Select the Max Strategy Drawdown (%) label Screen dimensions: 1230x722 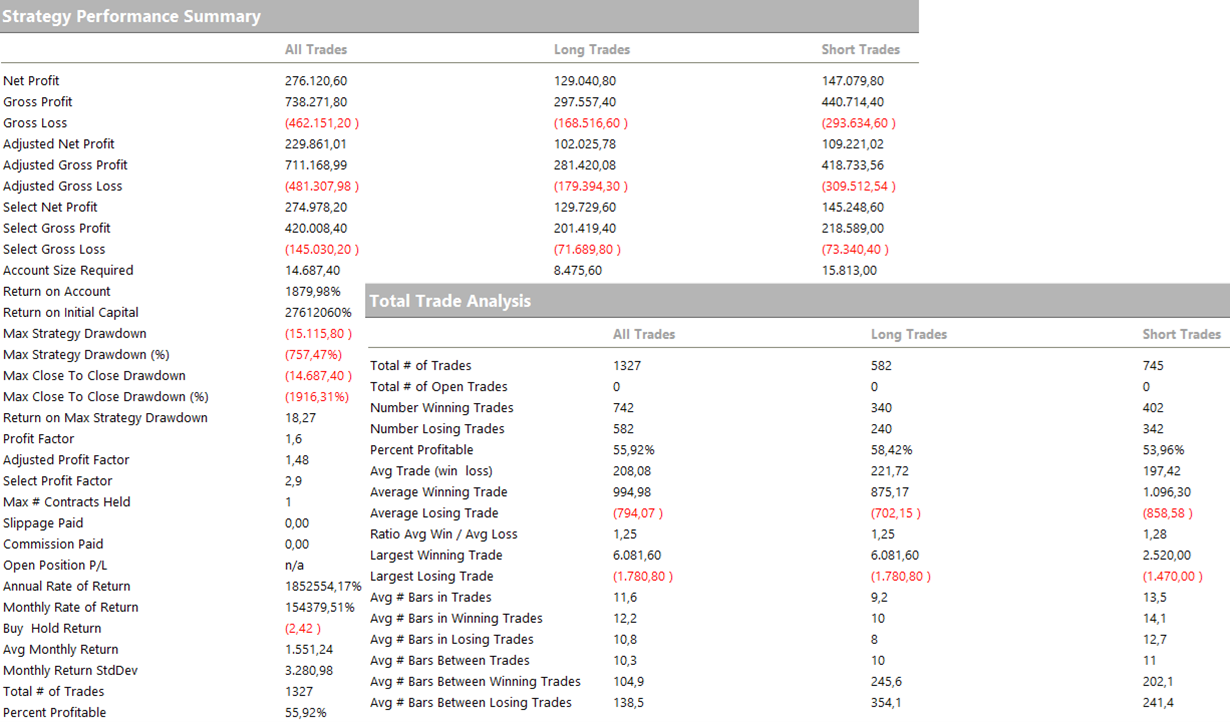(87, 354)
